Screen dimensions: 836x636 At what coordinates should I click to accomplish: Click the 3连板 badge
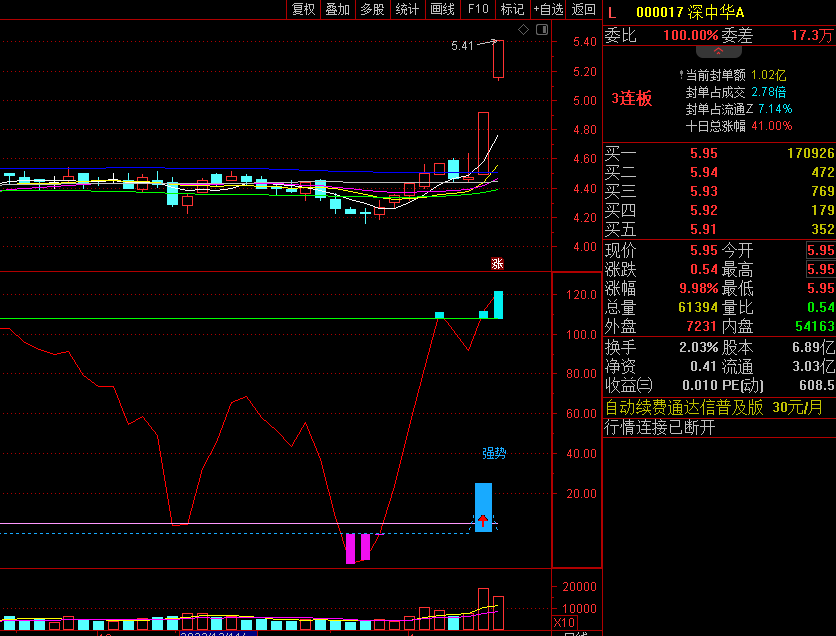(x=631, y=99)
